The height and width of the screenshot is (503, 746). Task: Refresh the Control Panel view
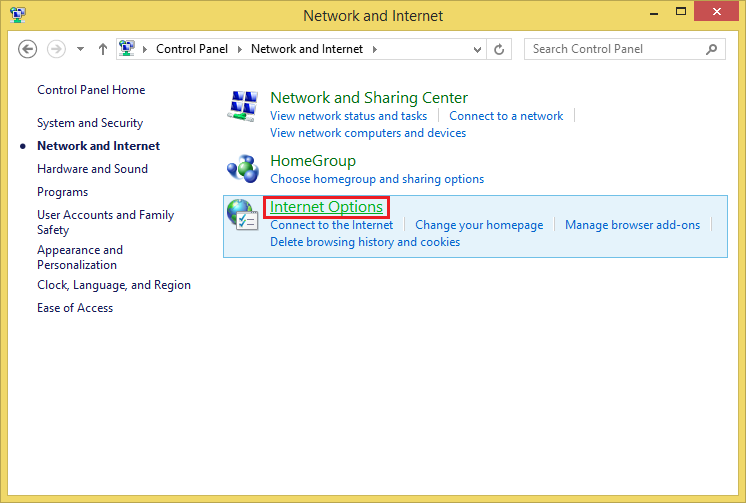tap(499, 49)
